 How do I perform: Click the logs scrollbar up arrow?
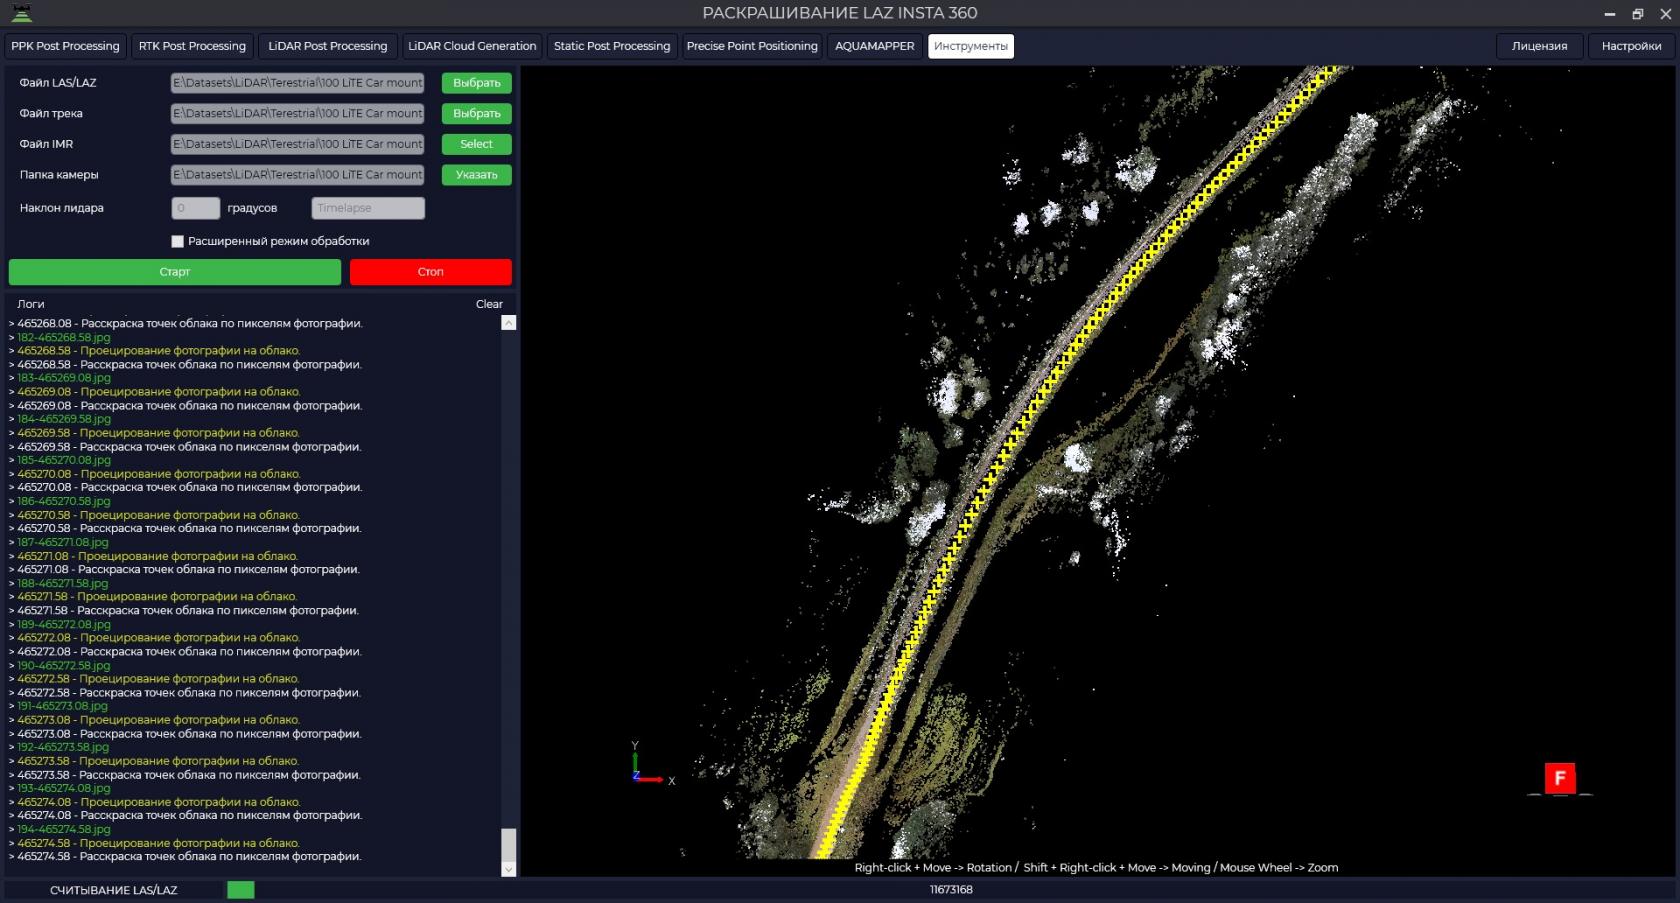(x=508, y=323)
